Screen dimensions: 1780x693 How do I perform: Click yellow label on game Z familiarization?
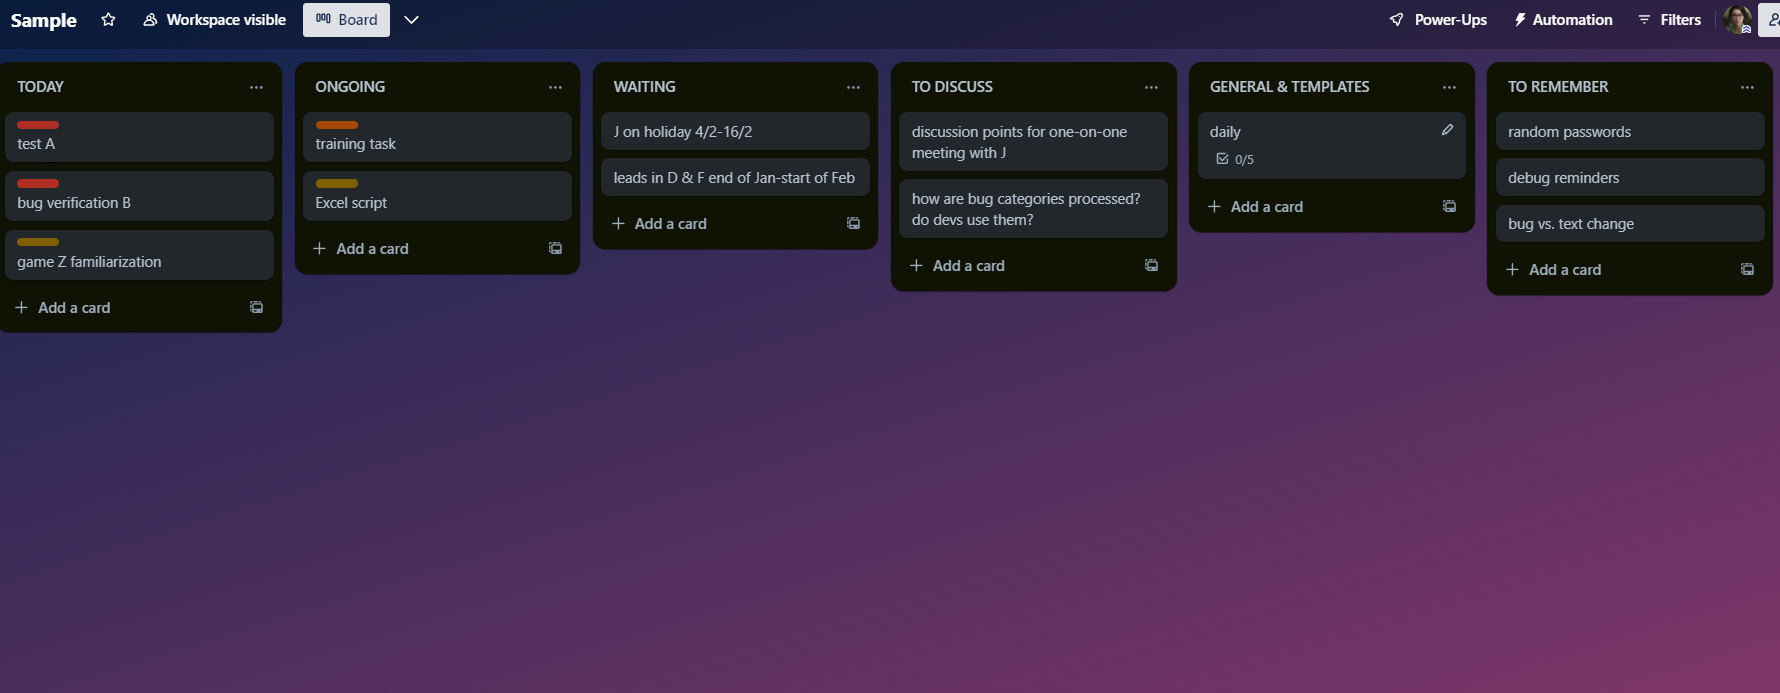pyautogui.click(x=38, y=242)
